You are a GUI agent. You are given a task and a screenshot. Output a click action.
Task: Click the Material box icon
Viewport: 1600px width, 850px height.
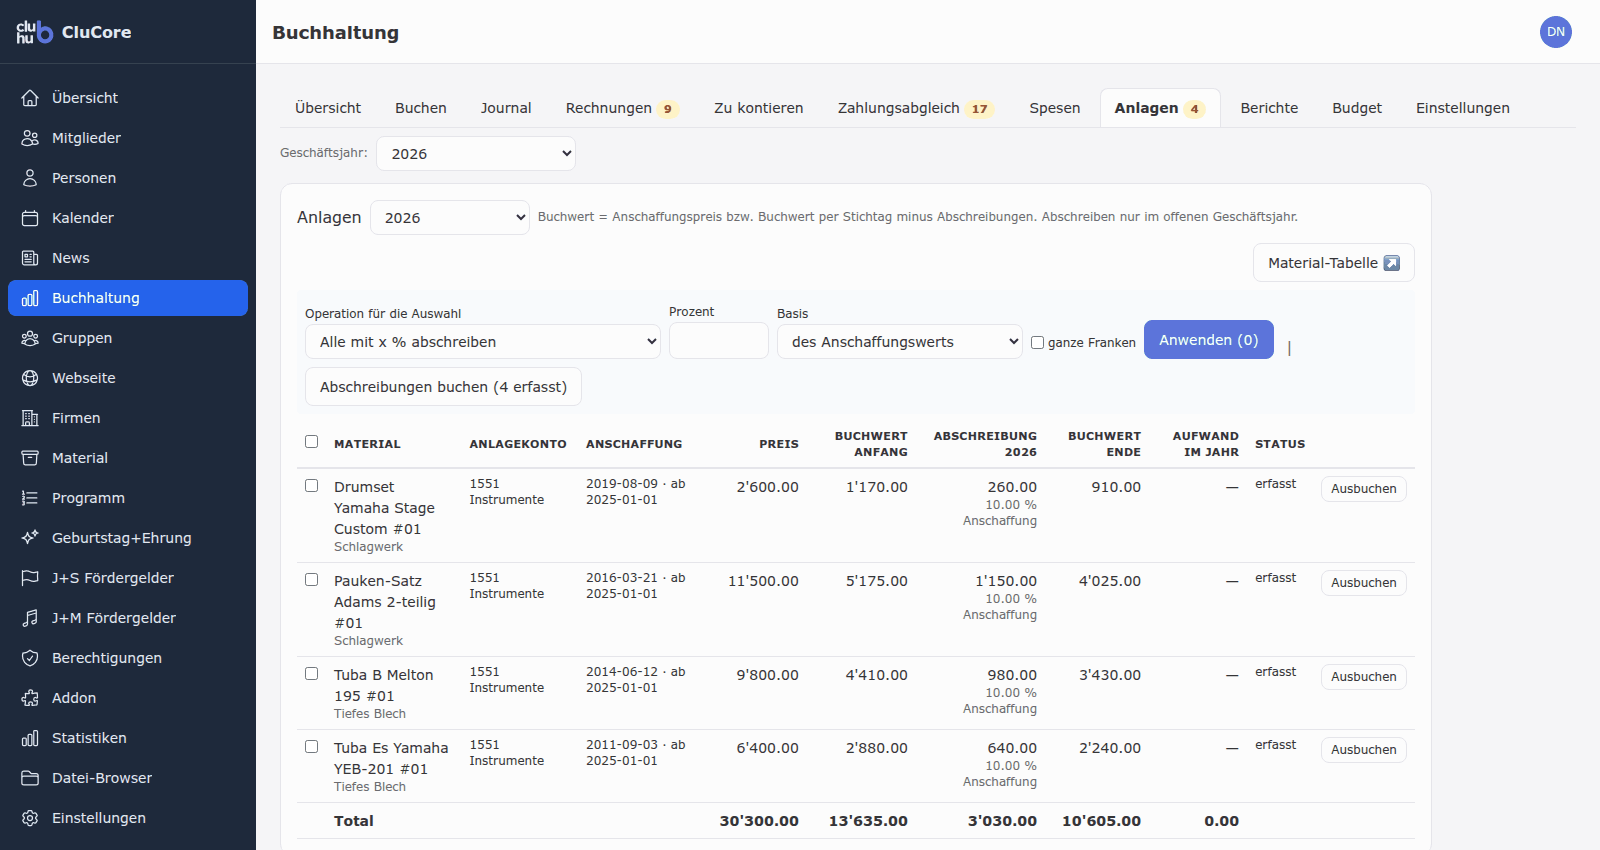30,458
